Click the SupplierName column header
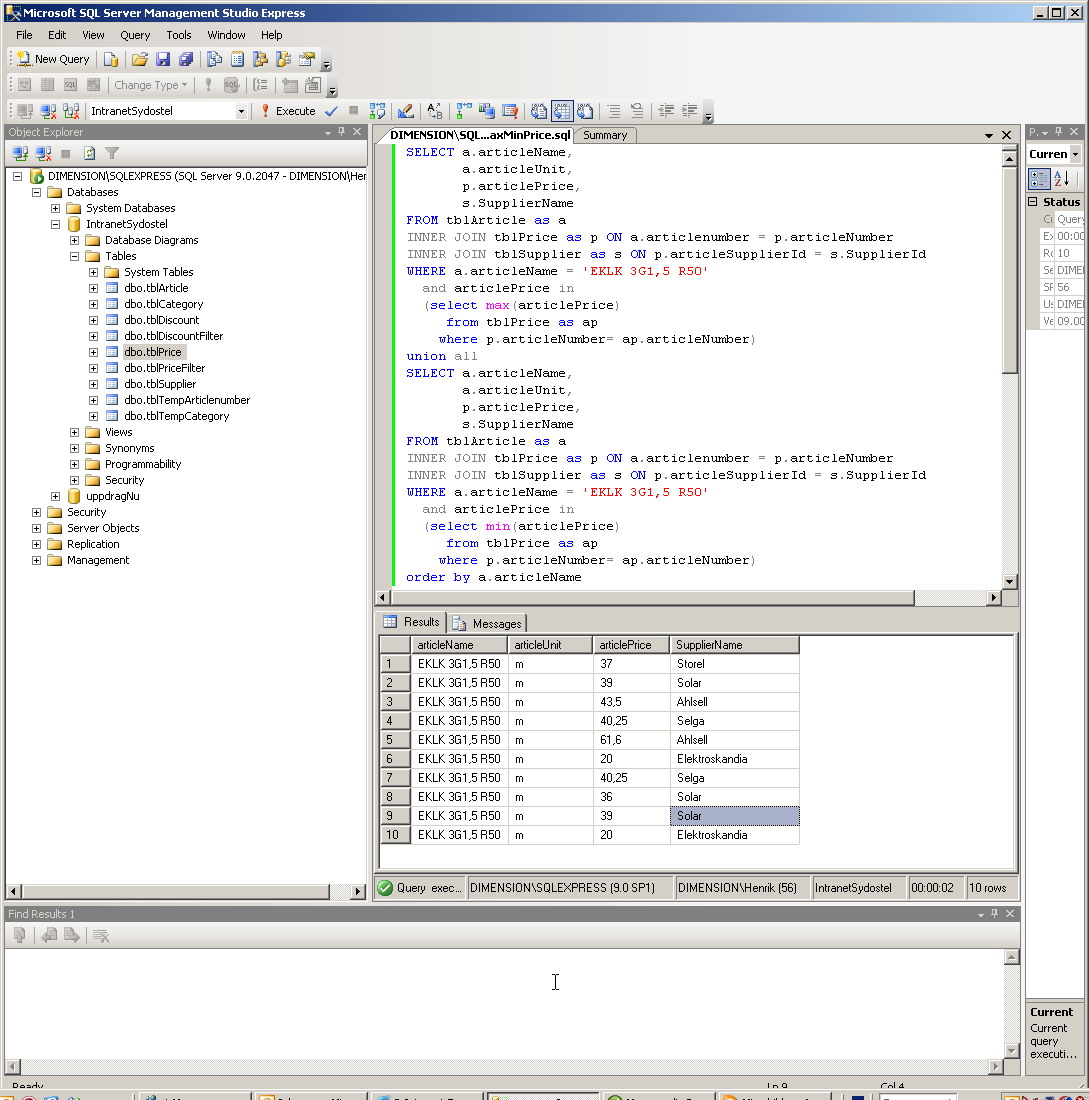The width and height of the screenshot is (1089, 1100). [x=734, y=645]
